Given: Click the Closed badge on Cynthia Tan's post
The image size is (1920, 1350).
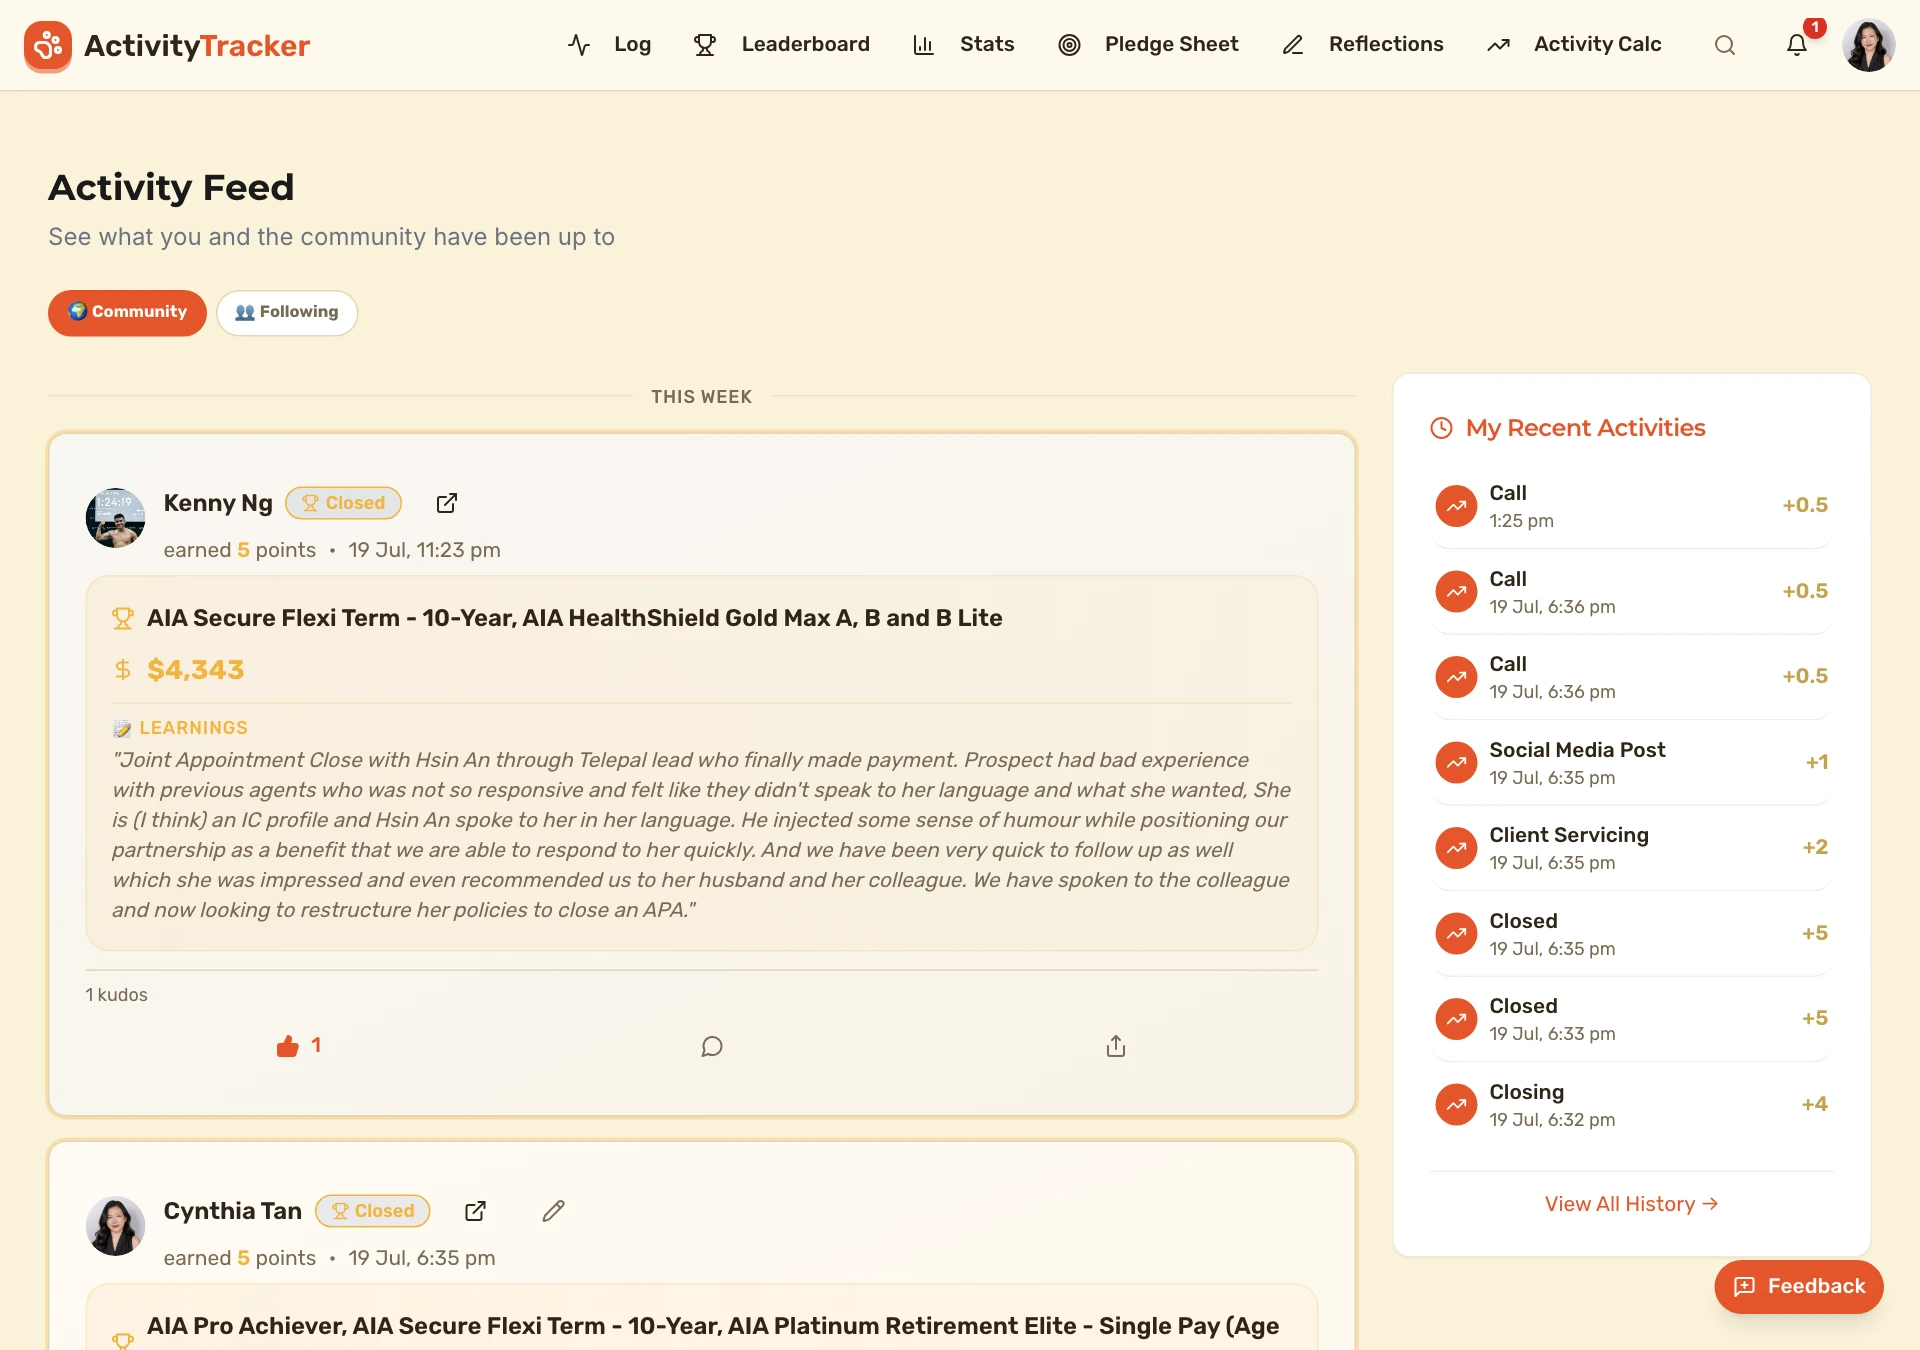Looking at the screenshot, I should pyautogui.click(x=373, y=1211).
